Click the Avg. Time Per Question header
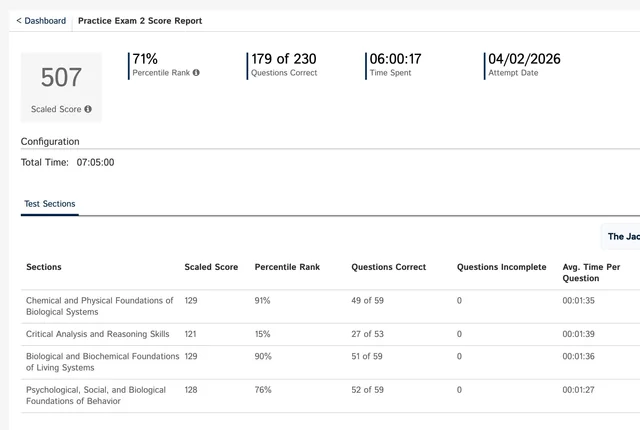Viewport: 640px width, 430px height. (591, 272)
